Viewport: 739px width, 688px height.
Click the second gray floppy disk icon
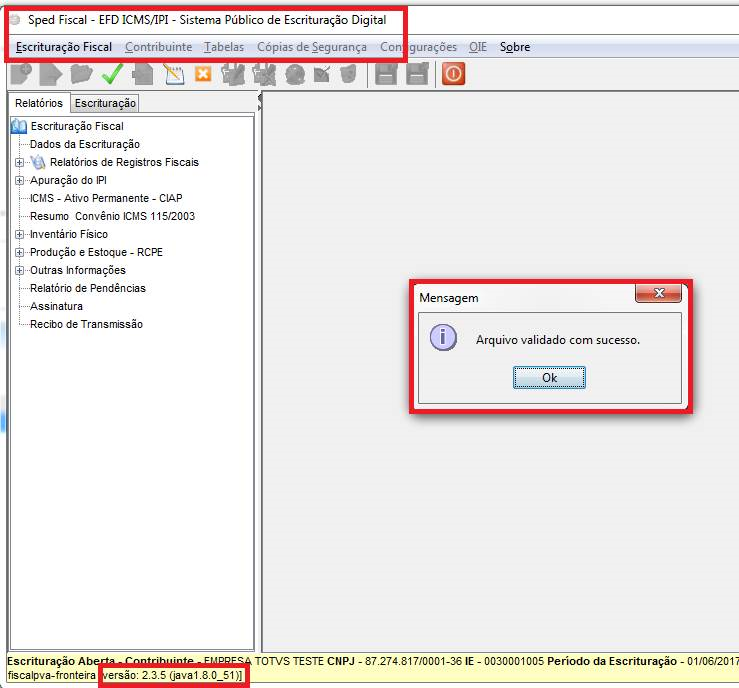(417, 74)
